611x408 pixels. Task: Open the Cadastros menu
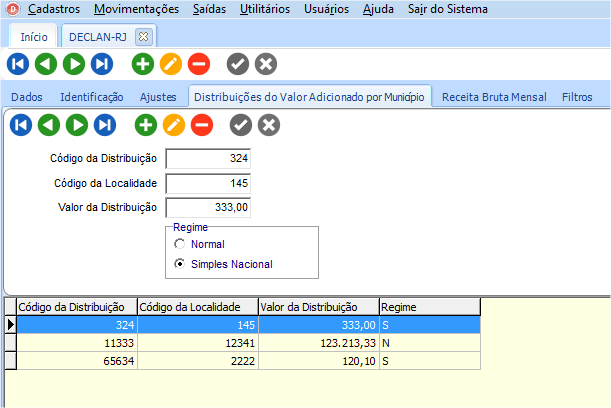[x=54, y=9]
